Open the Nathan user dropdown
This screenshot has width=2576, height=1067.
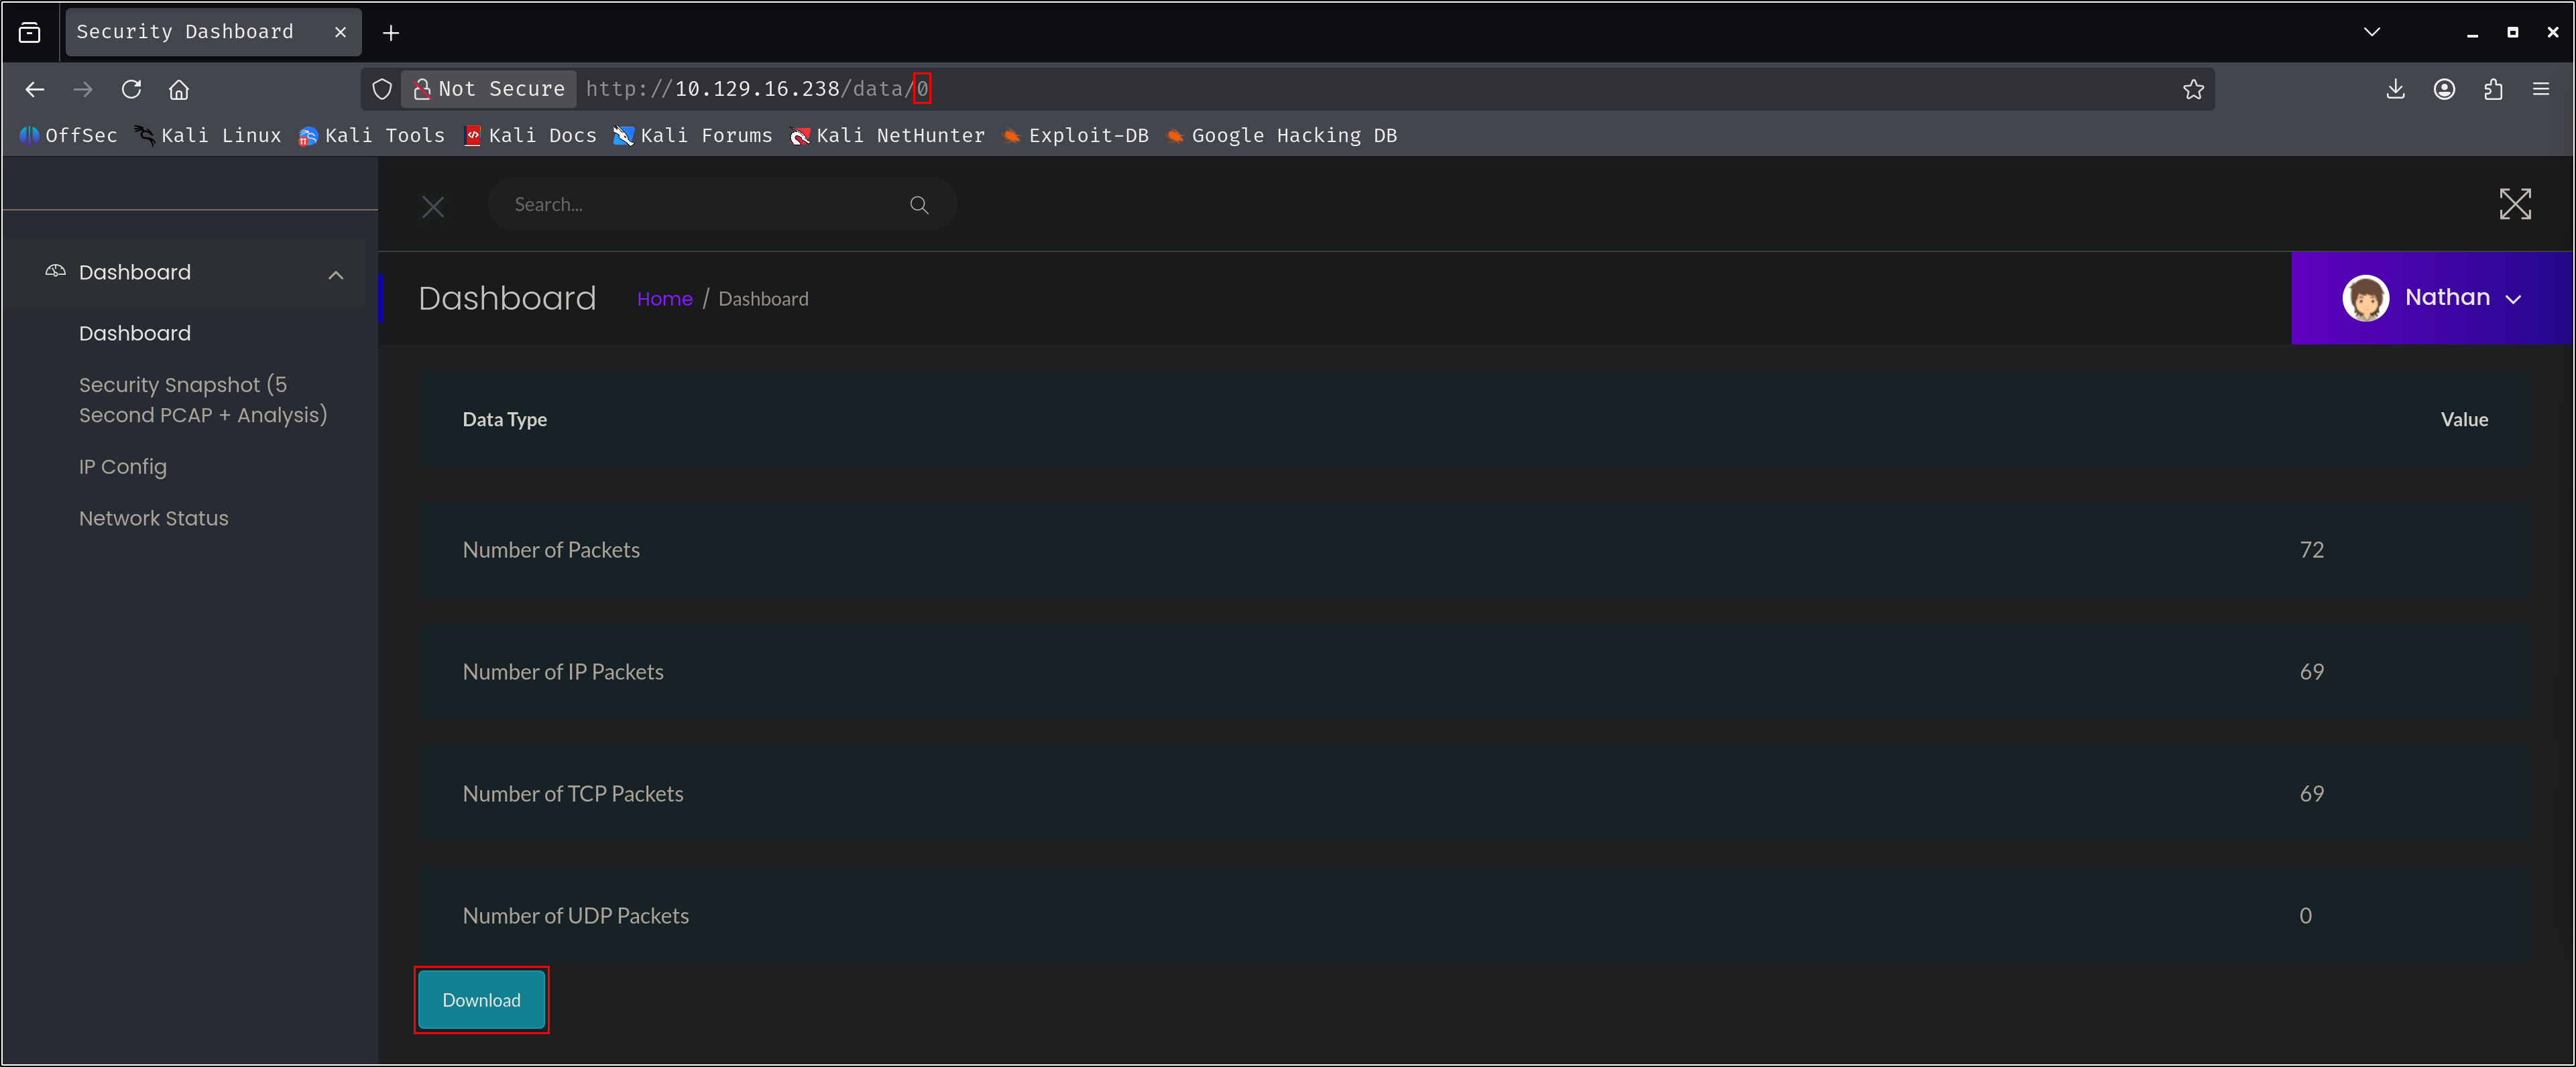pyautogui.click(x=2432, y=298)
